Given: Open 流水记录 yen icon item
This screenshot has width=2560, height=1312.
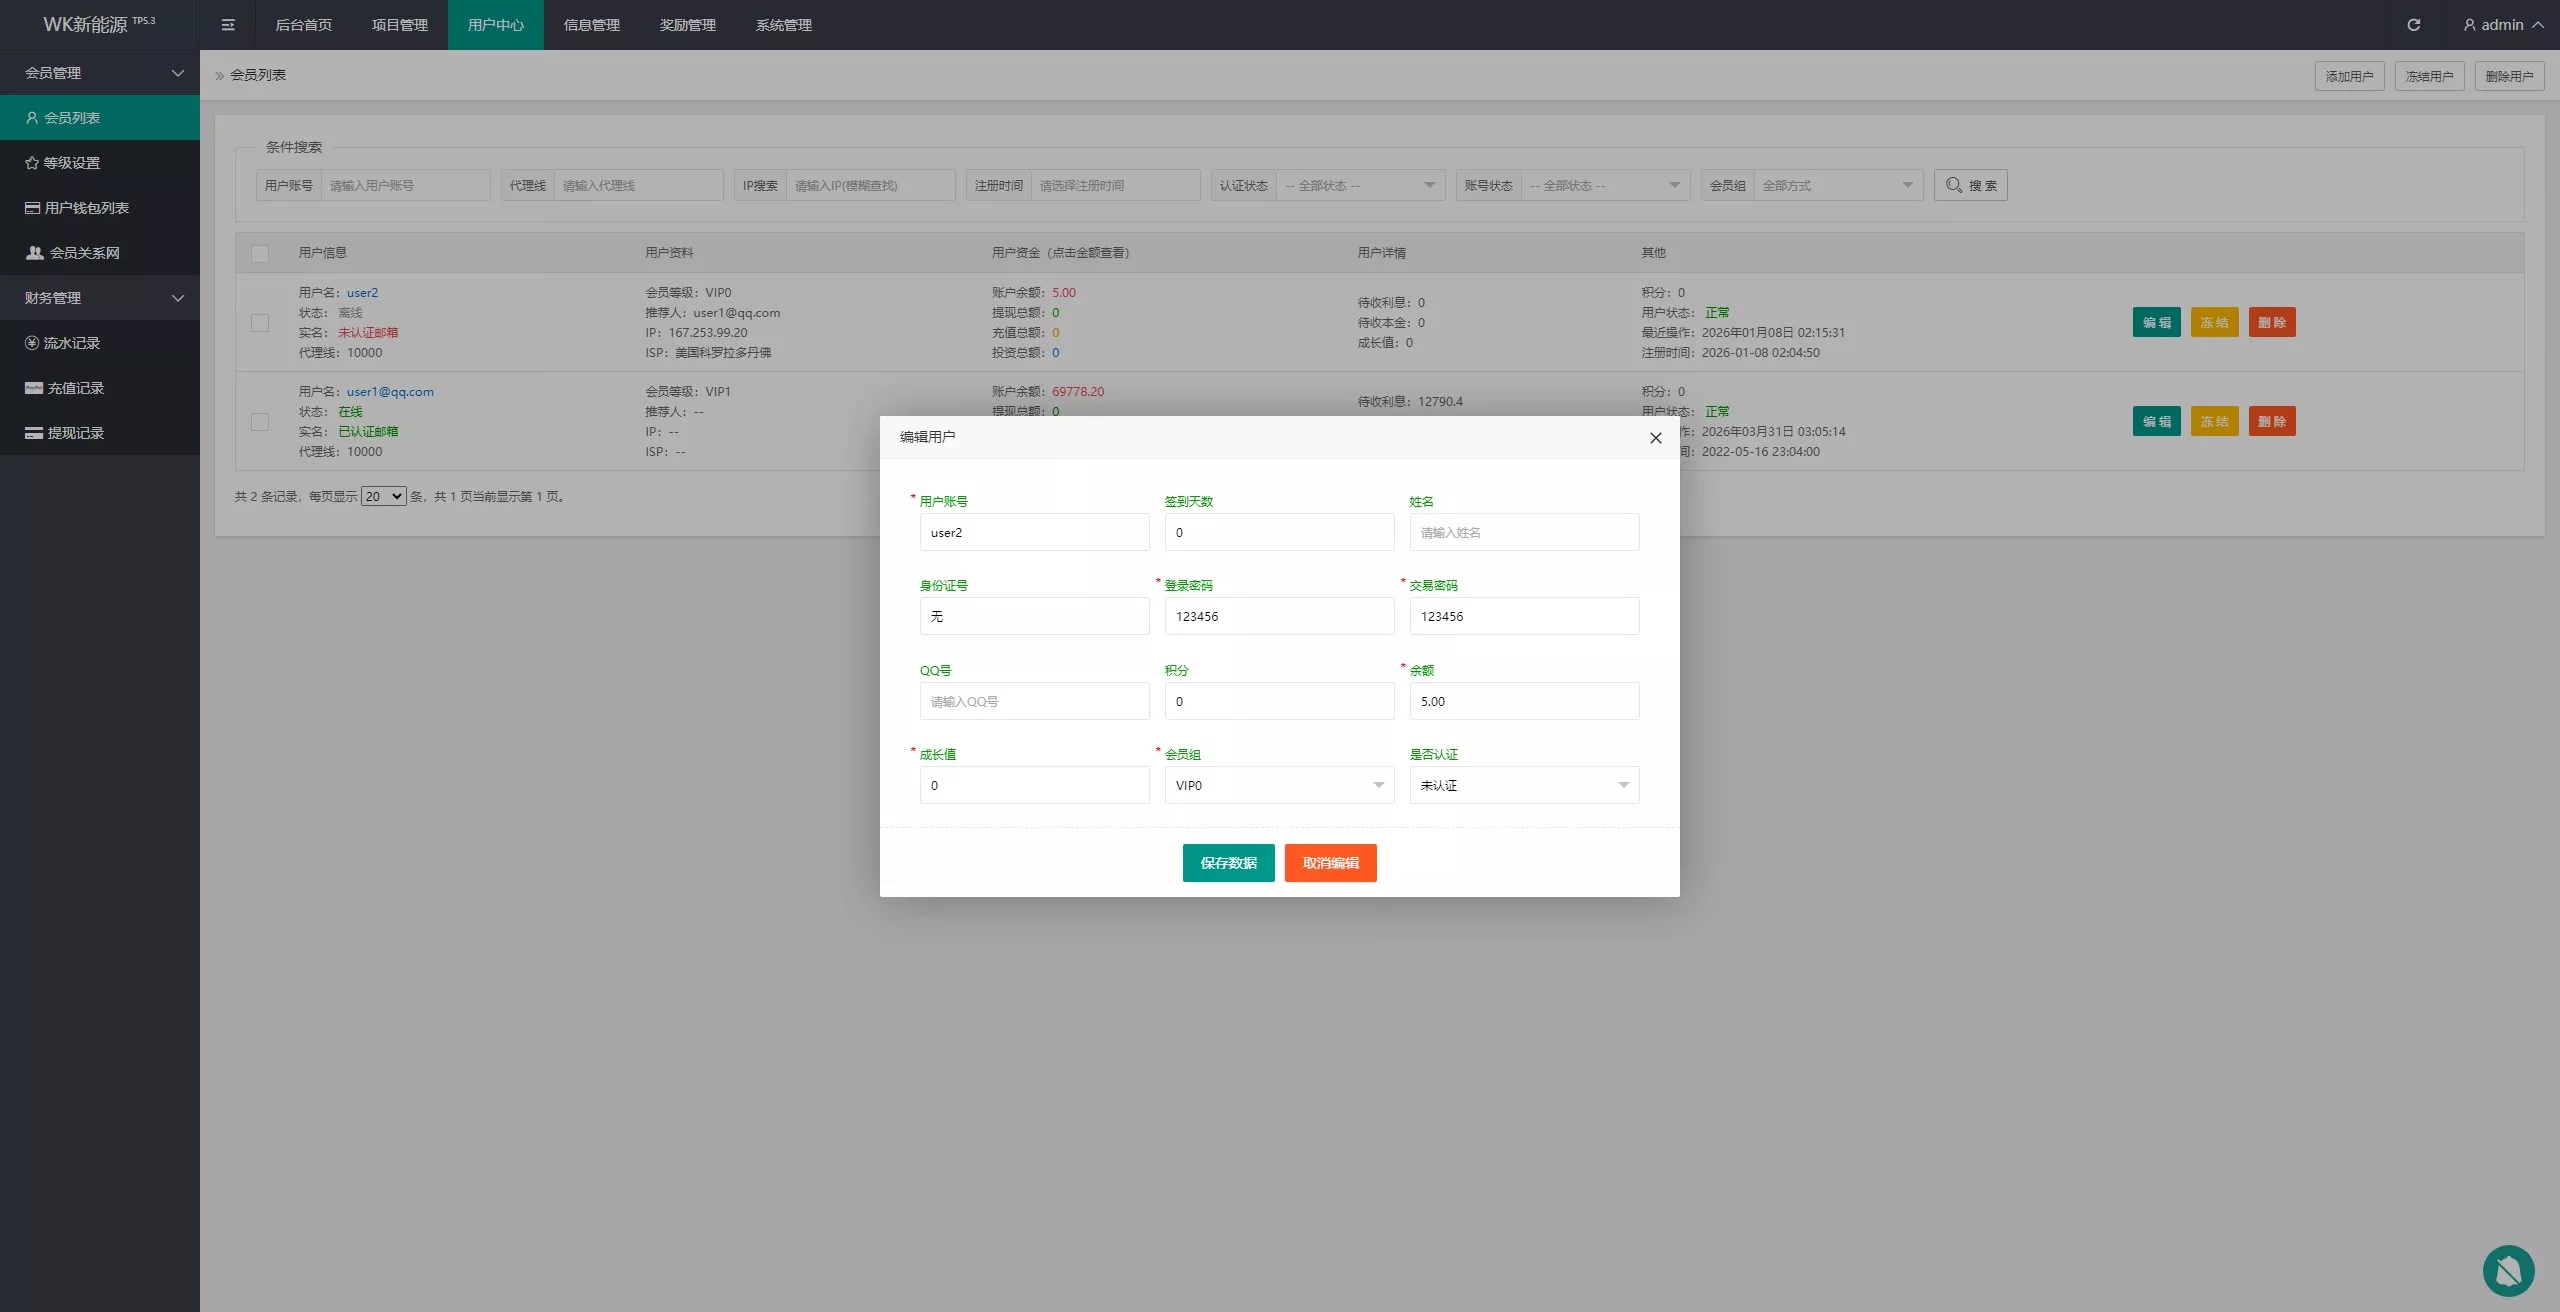Looking at the screenshot, I should pos(71,343).
